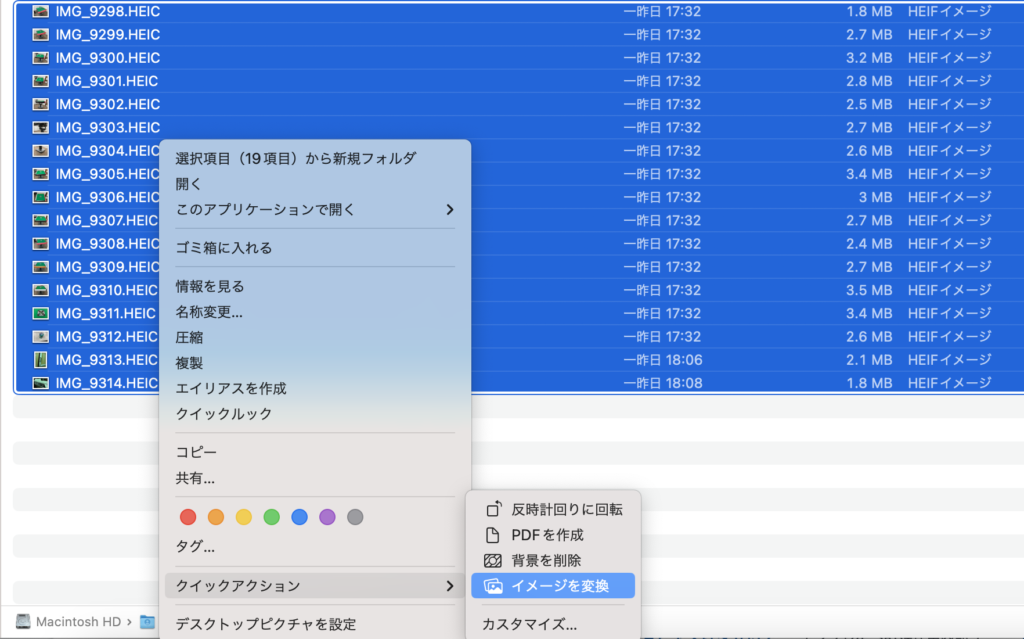Choose 名称変更... in the context menu
Viewport: 1024px width, 639px height.
pyautogui.click(x=209, y=312)
